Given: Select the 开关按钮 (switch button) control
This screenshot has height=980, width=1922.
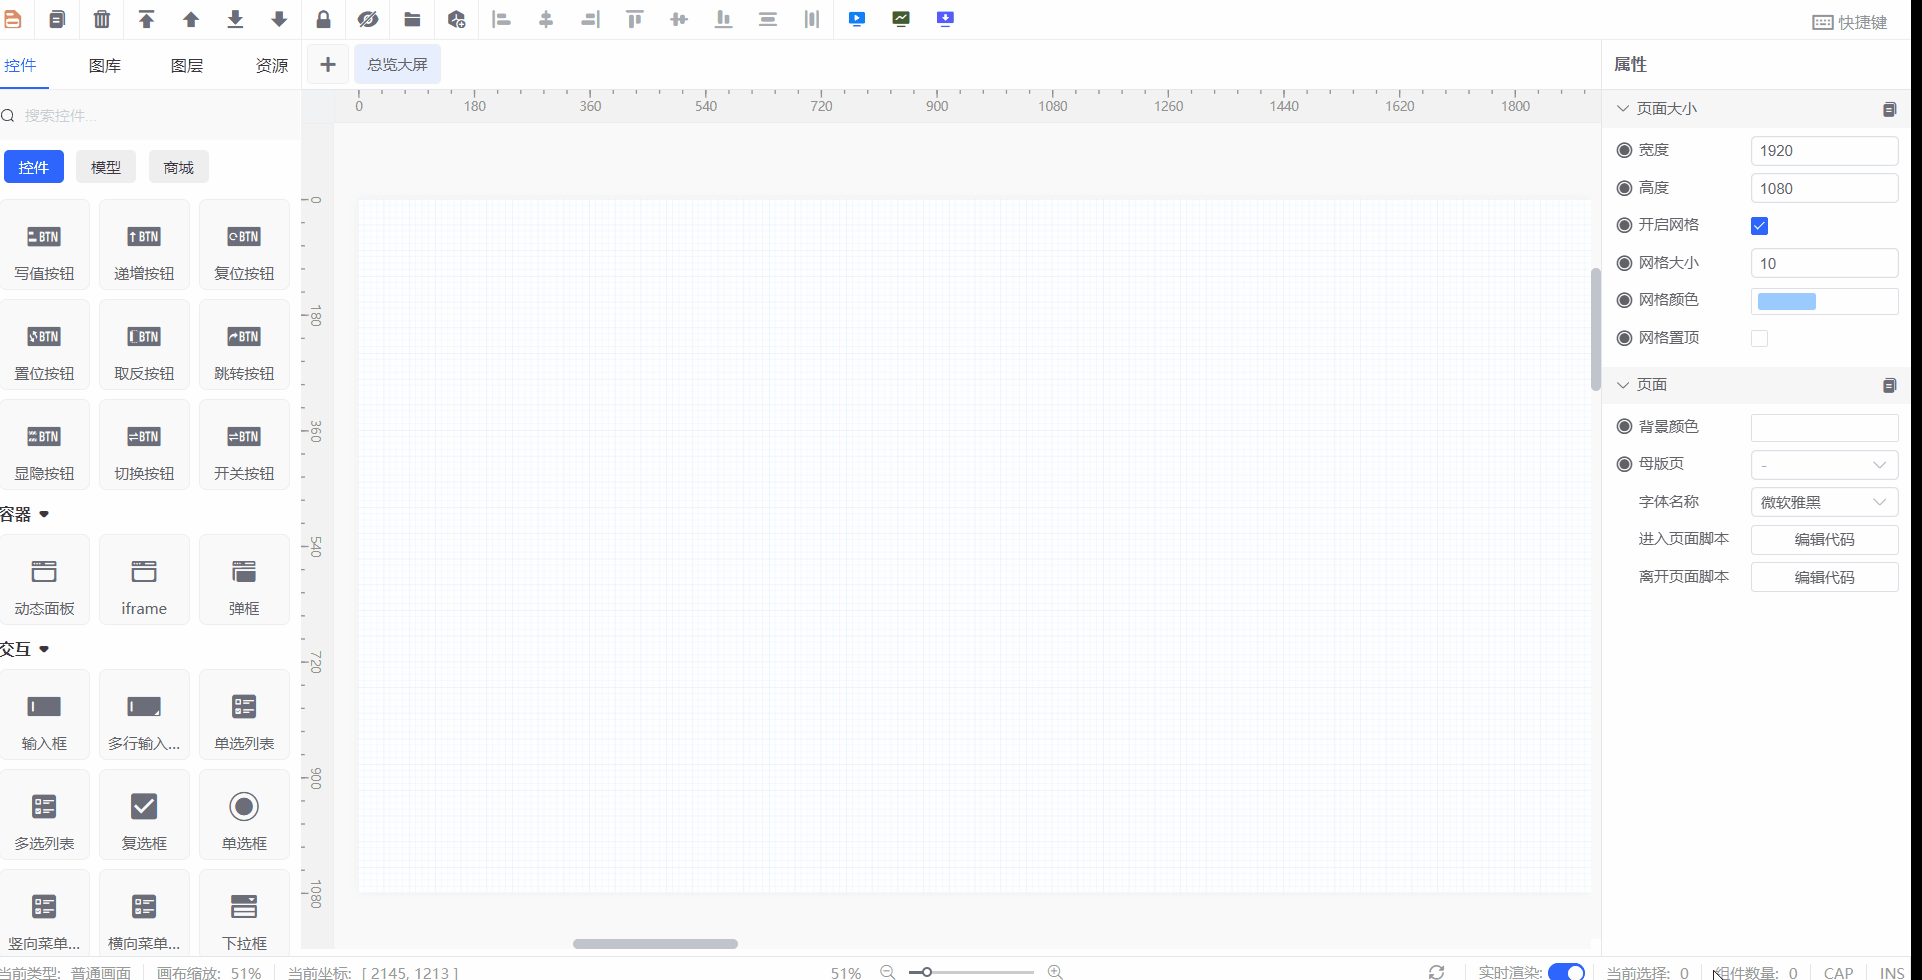Looking at the screenshot, I should point(243,445).
